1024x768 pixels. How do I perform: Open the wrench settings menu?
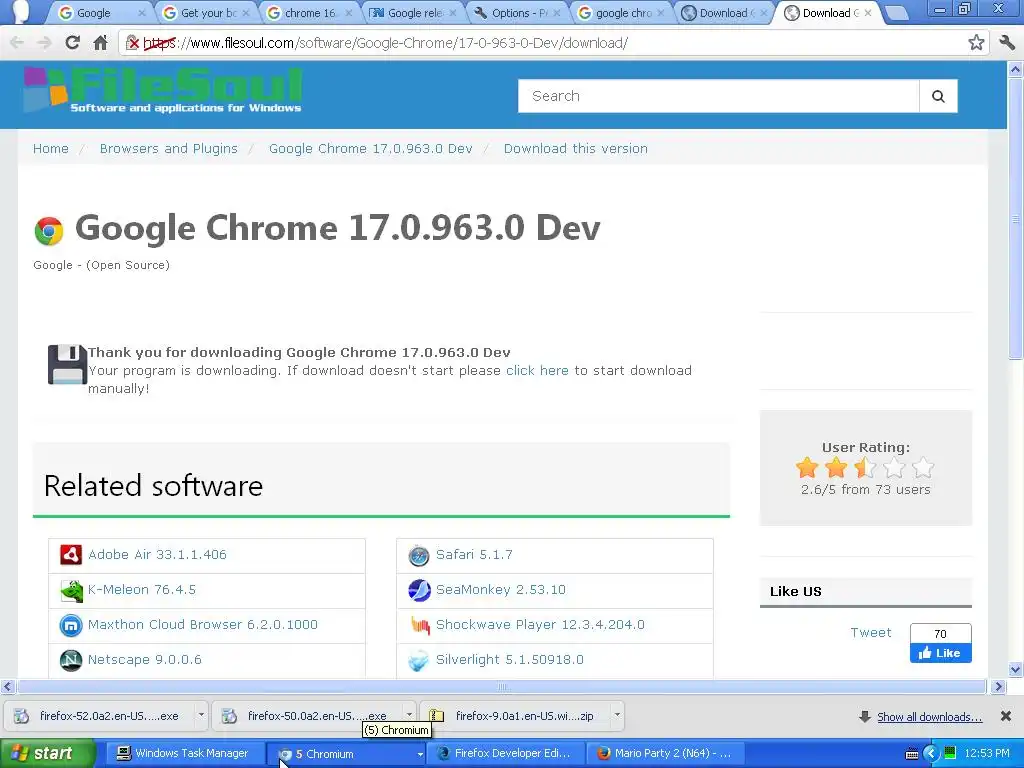[1007, 43]
